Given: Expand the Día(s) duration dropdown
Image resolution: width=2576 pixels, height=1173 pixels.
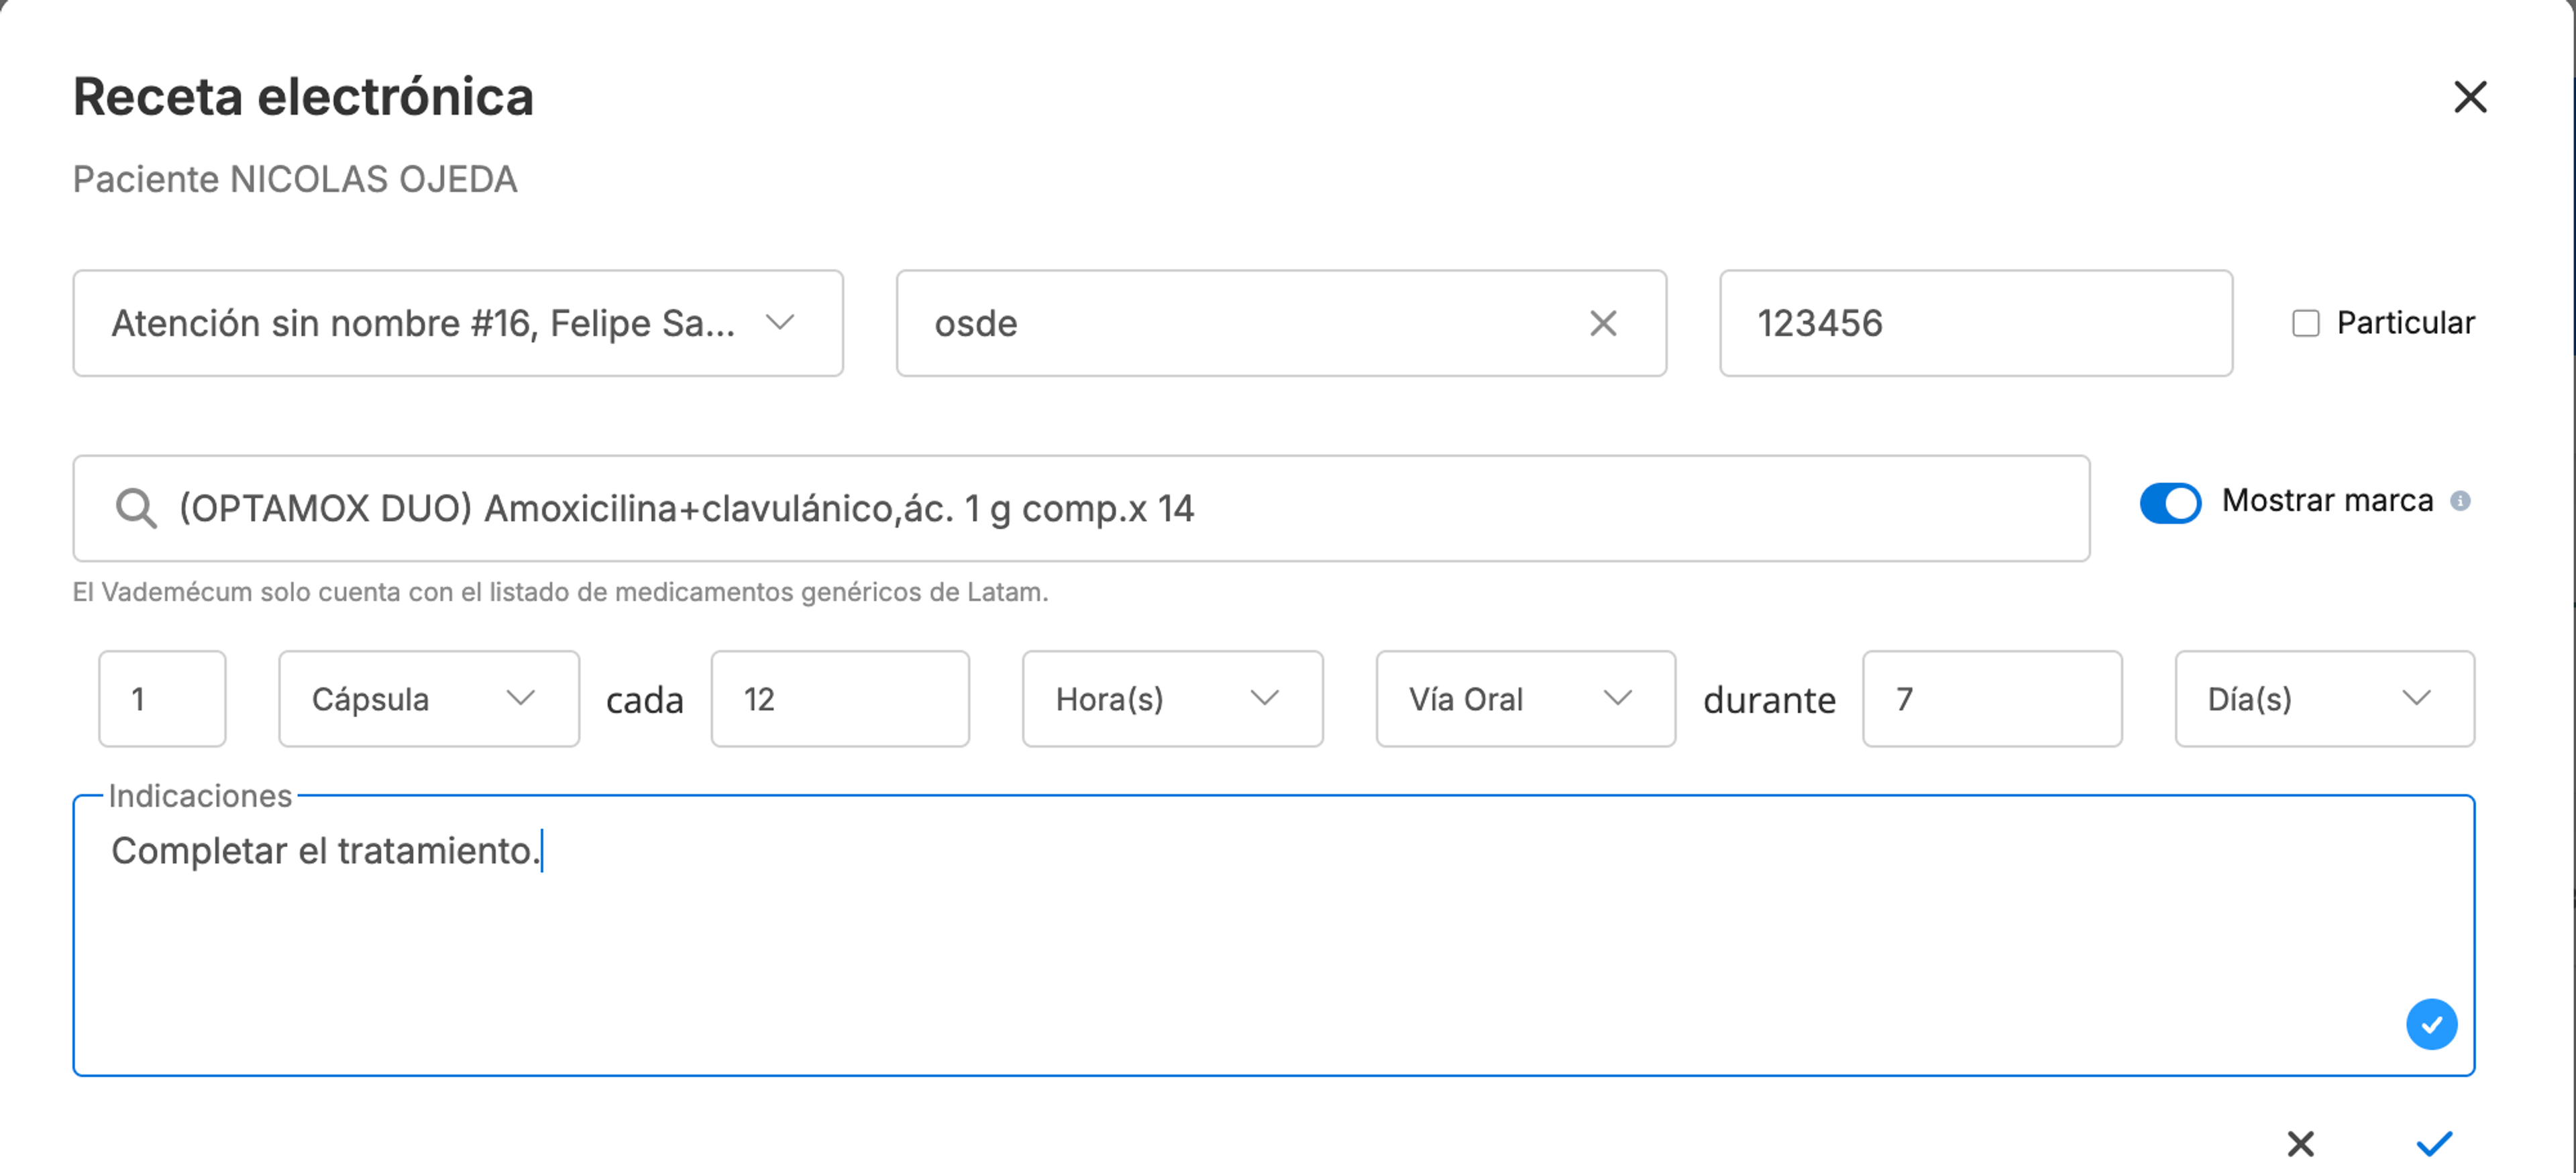Looking at the screenshot, I should pos(2324,699).
